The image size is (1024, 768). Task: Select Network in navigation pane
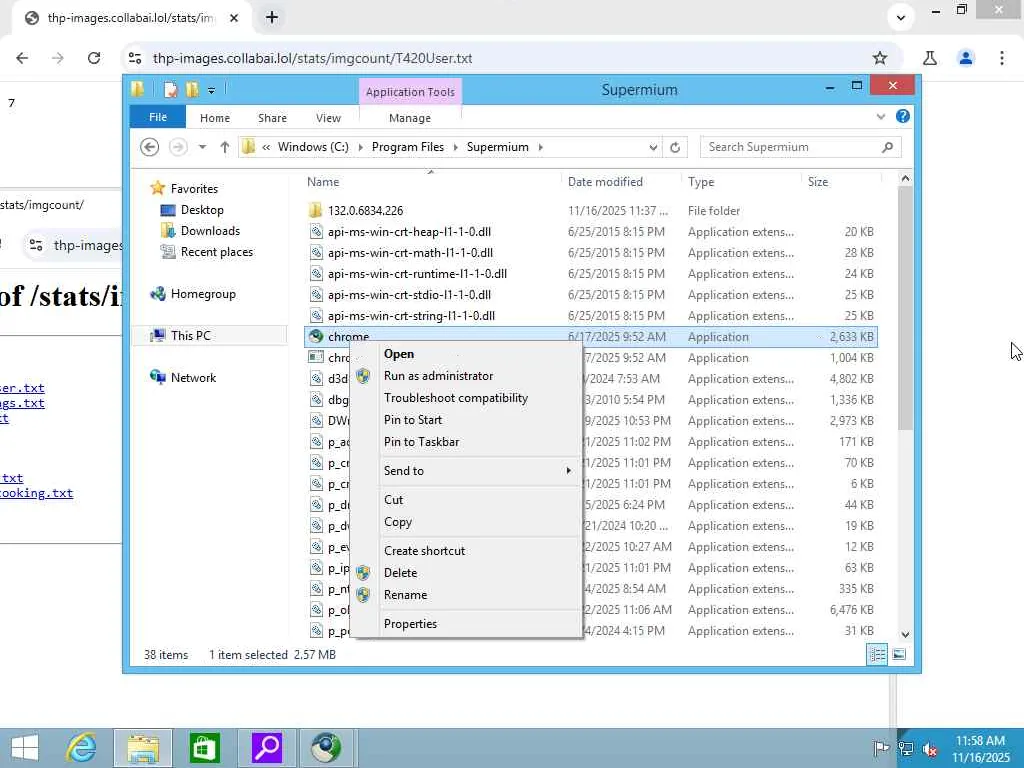tap(193, 377)
